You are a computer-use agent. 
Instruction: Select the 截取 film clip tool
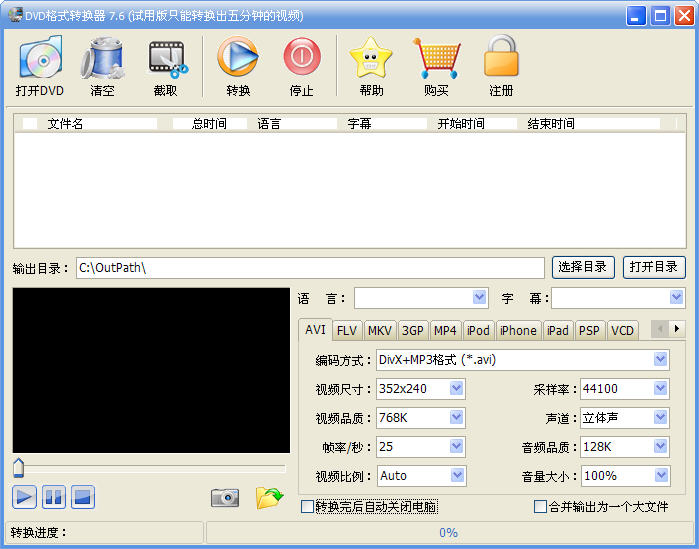pyautogui.click(x=167, y=59)
